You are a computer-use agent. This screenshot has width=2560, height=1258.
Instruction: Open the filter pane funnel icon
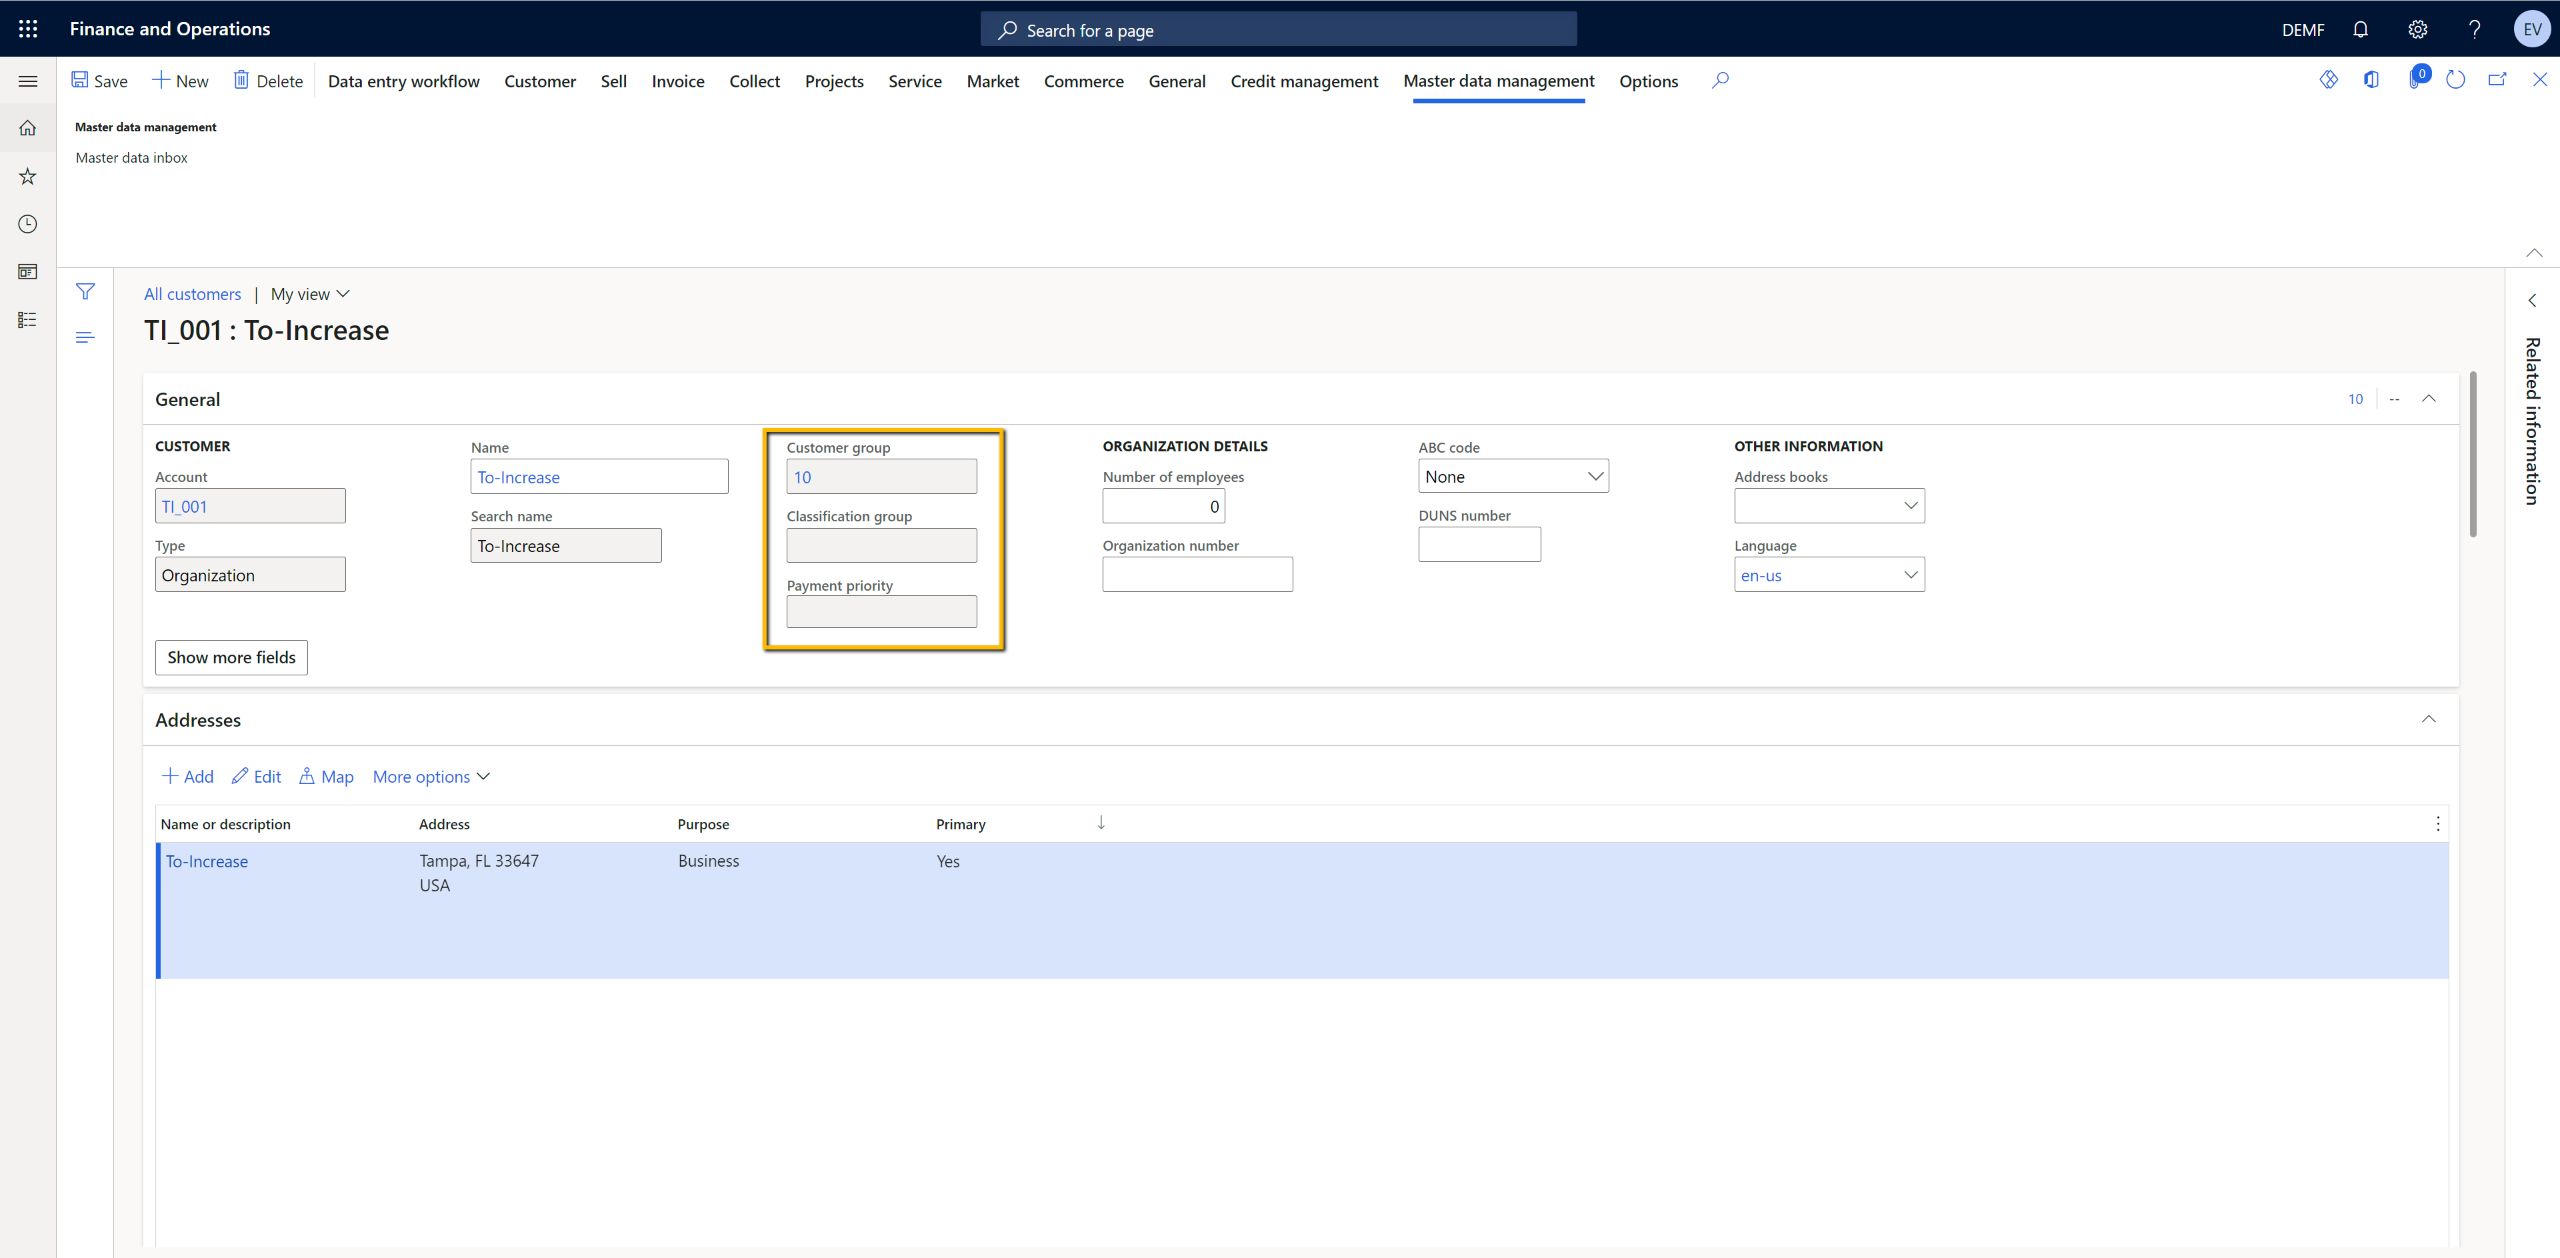point(86,291)
